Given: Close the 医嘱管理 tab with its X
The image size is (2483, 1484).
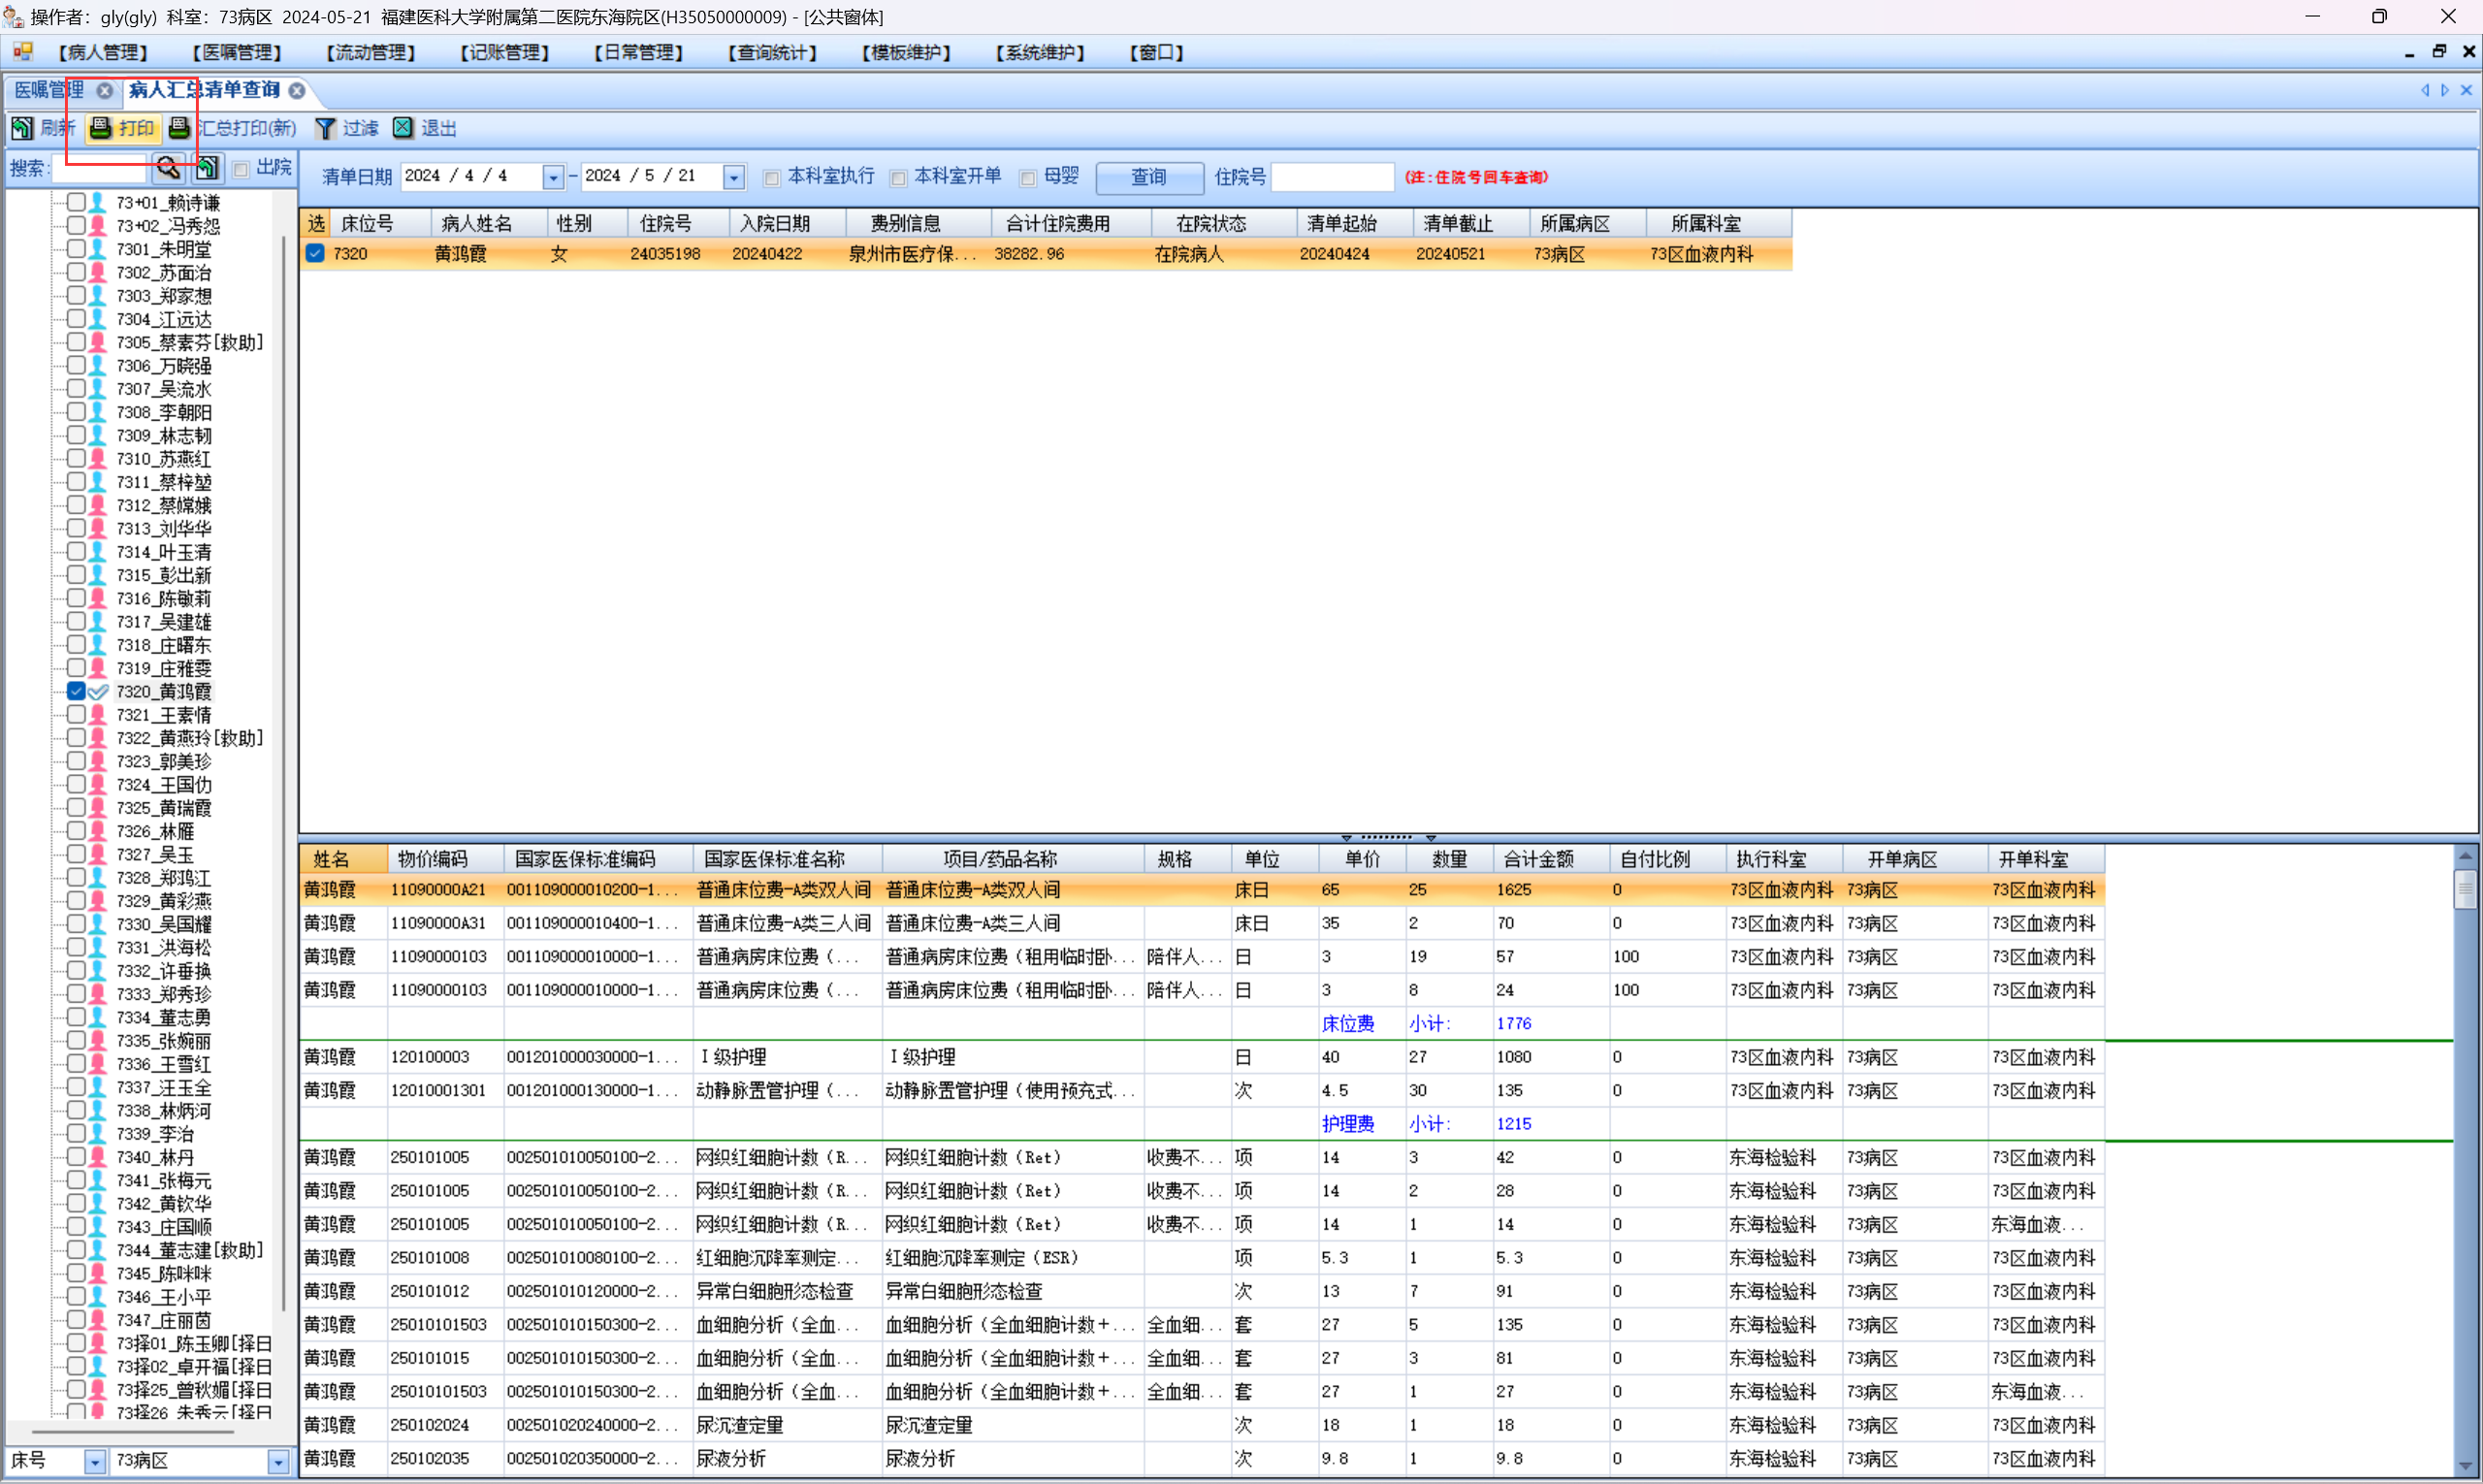Looking at the screenshot, I should [x=104, y=91].
